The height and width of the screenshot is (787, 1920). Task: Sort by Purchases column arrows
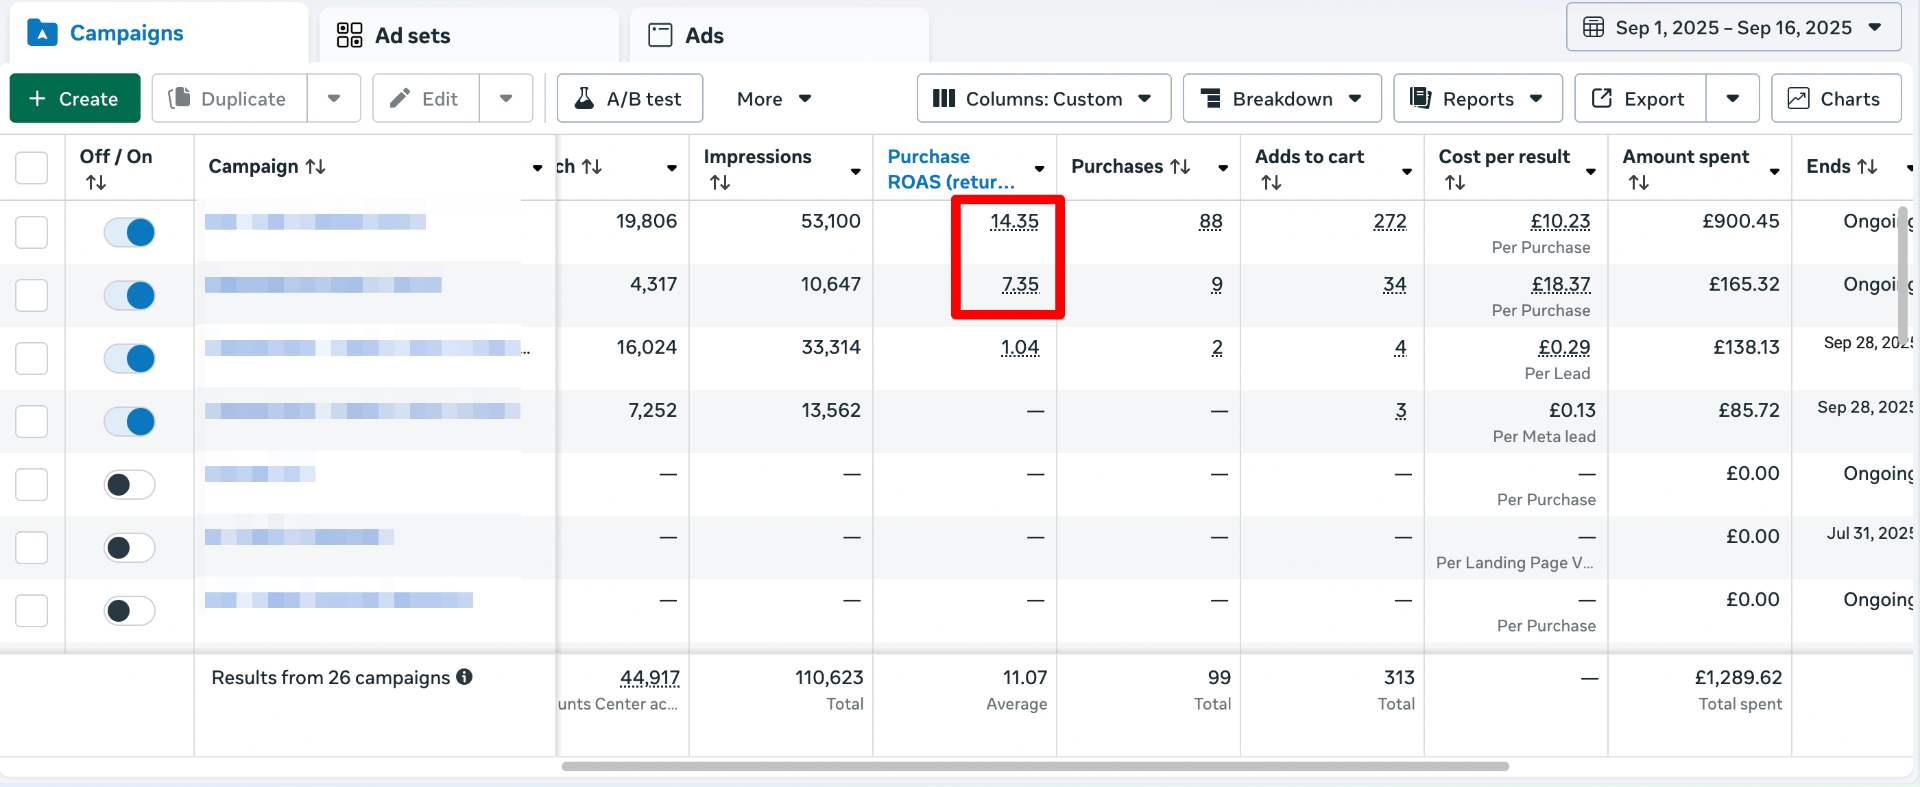(x=1180, y=167)
